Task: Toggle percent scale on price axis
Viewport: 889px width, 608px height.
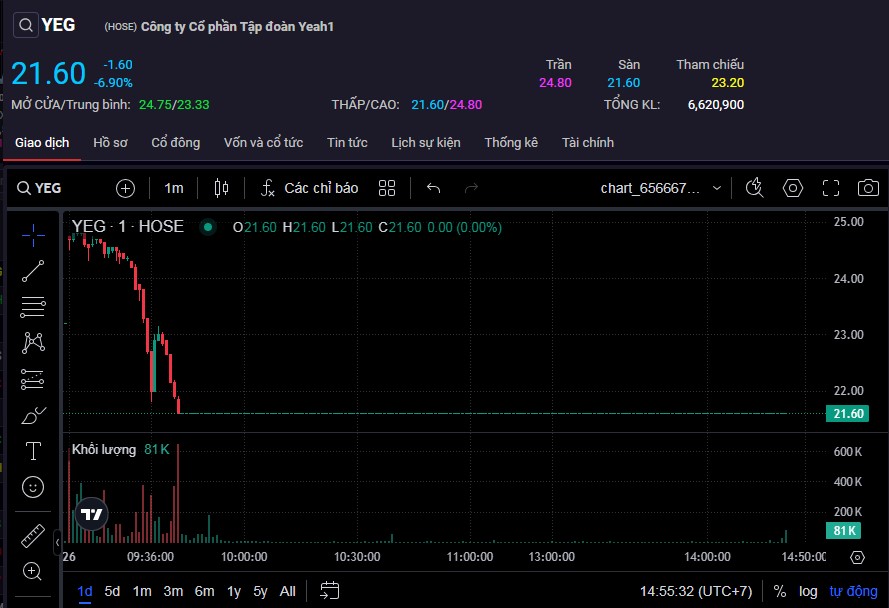Action: 779,591
